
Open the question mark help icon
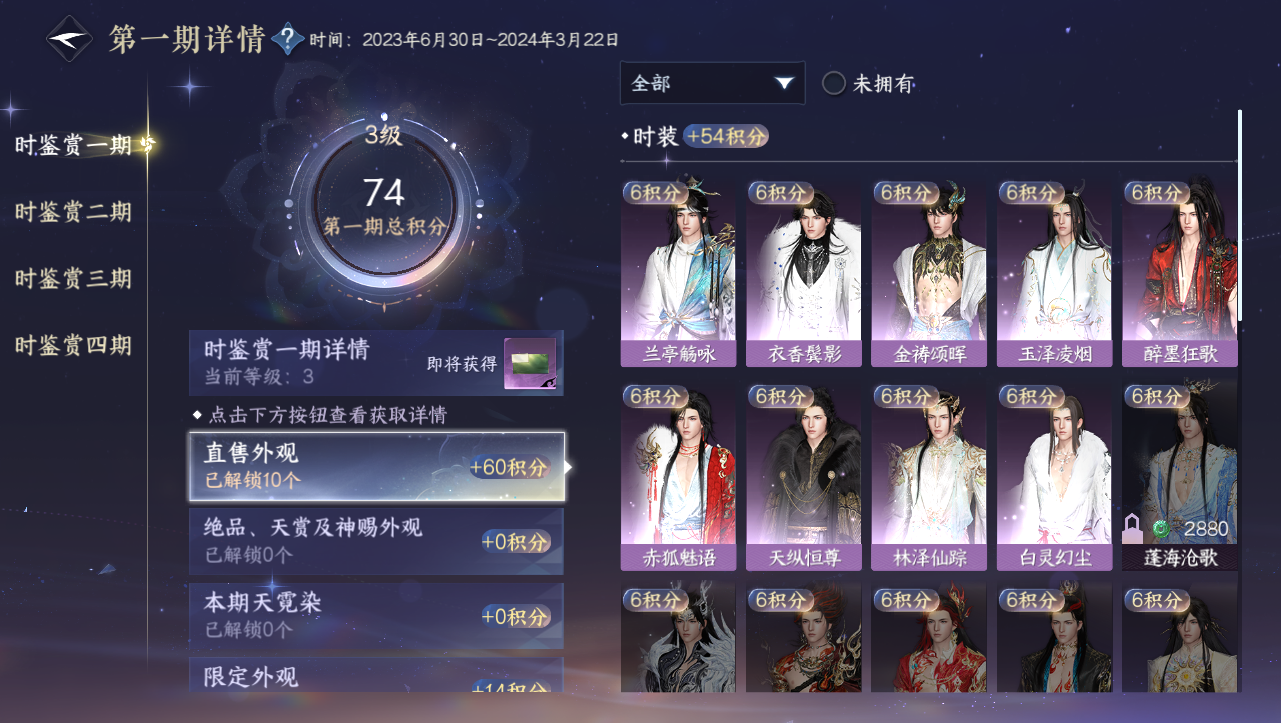point(288,39)
